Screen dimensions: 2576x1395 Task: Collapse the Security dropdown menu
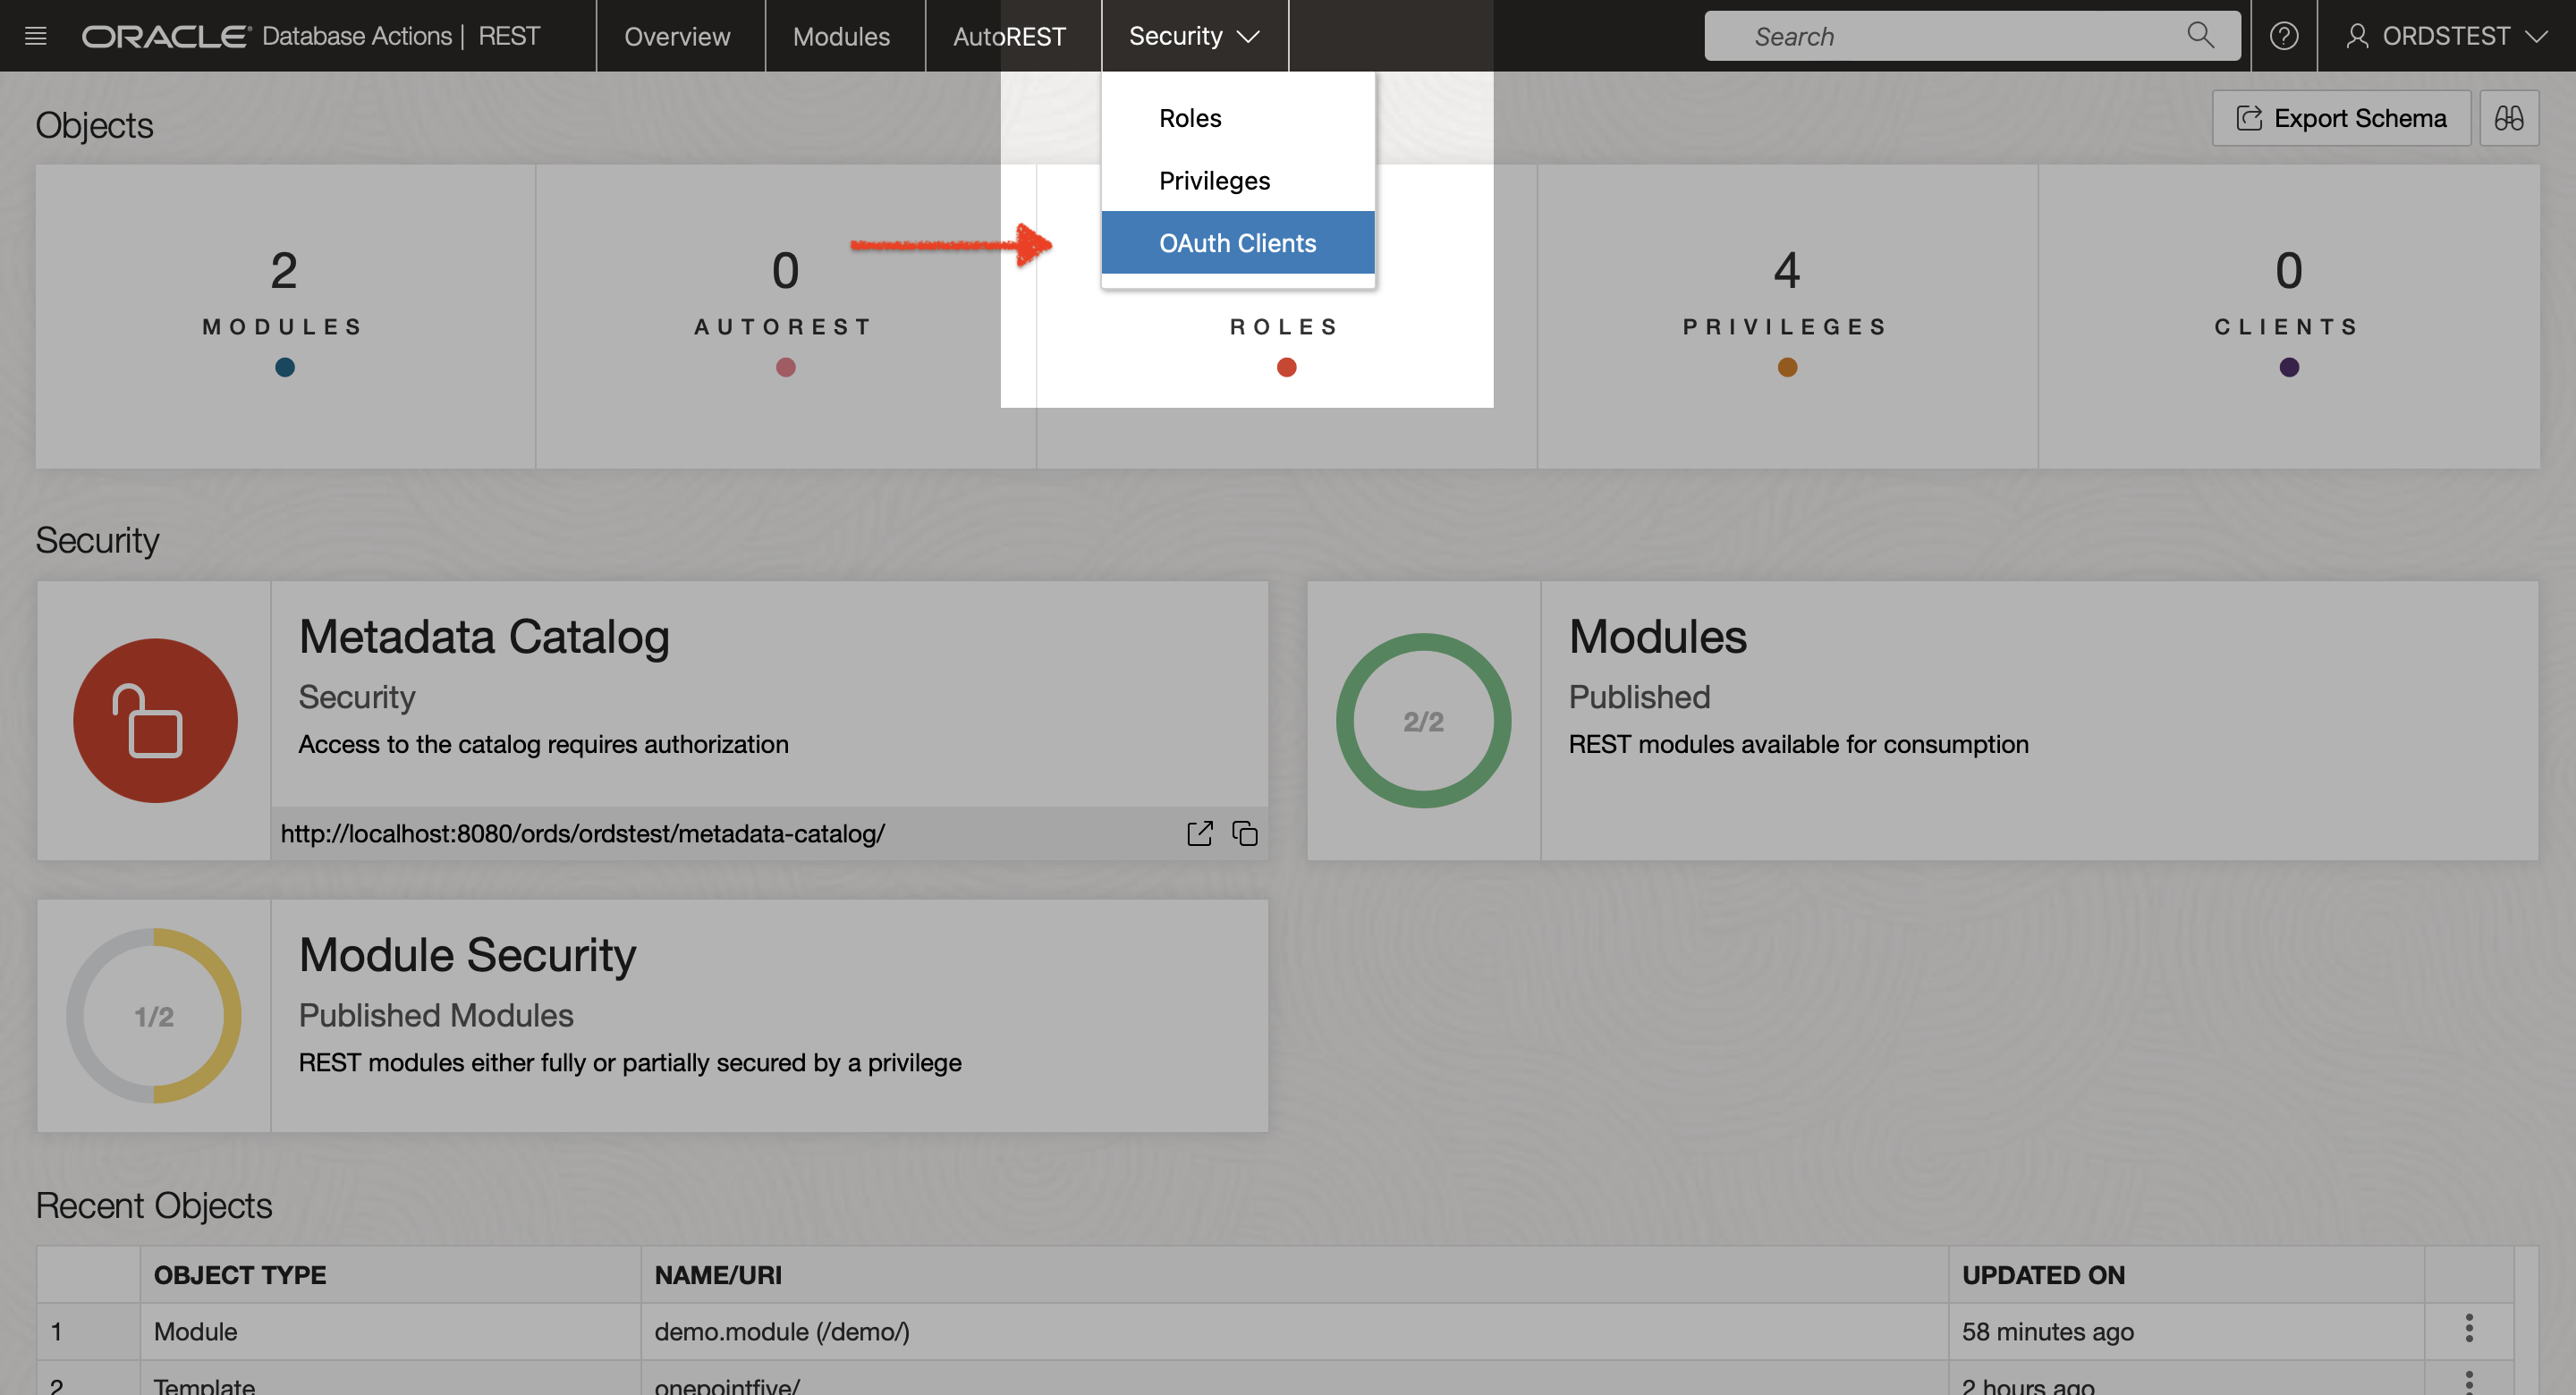point(1193,36)
